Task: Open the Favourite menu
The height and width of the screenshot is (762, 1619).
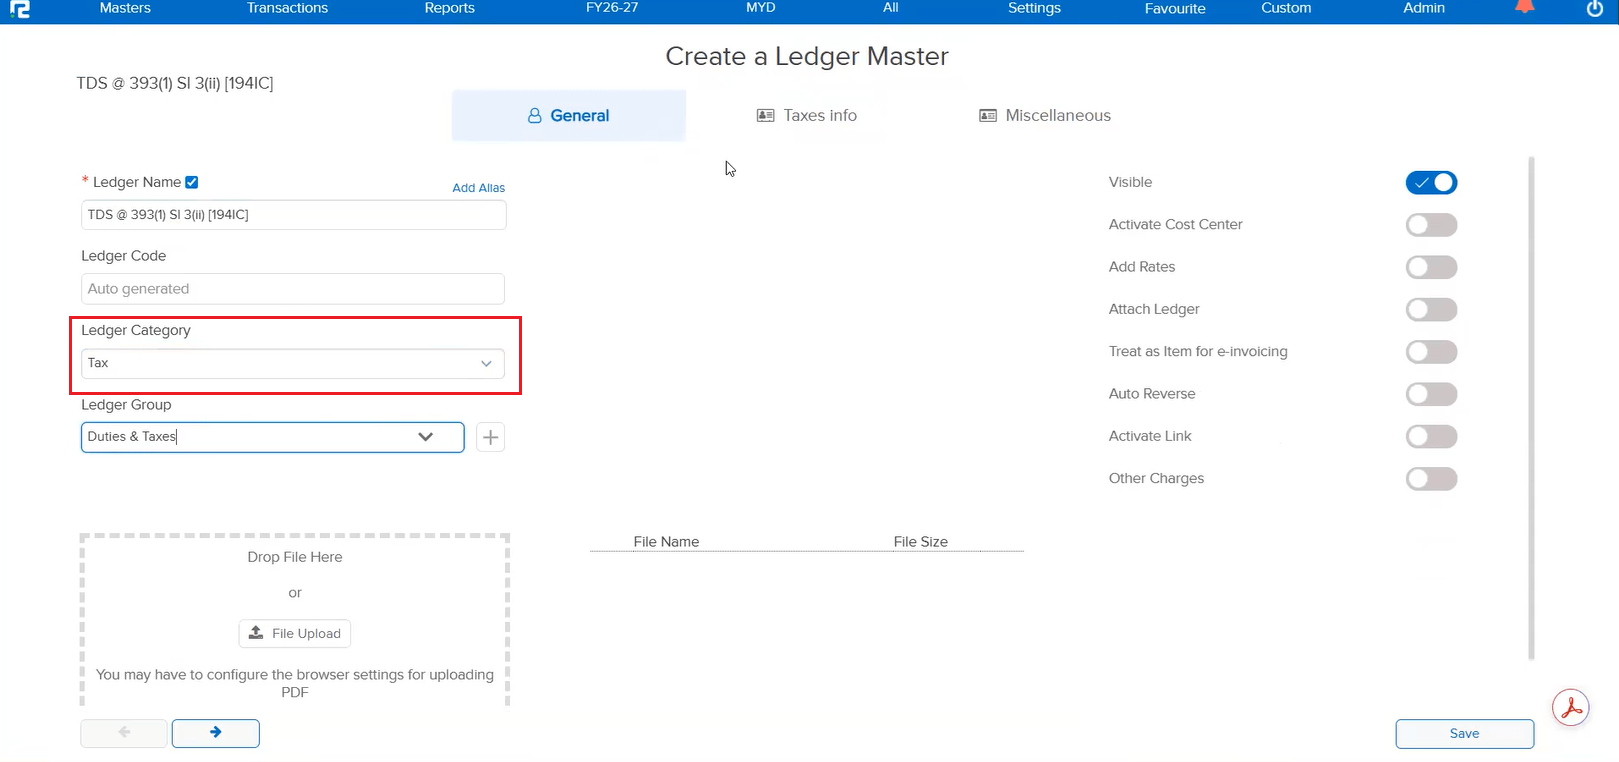Action: (1175, 8)
